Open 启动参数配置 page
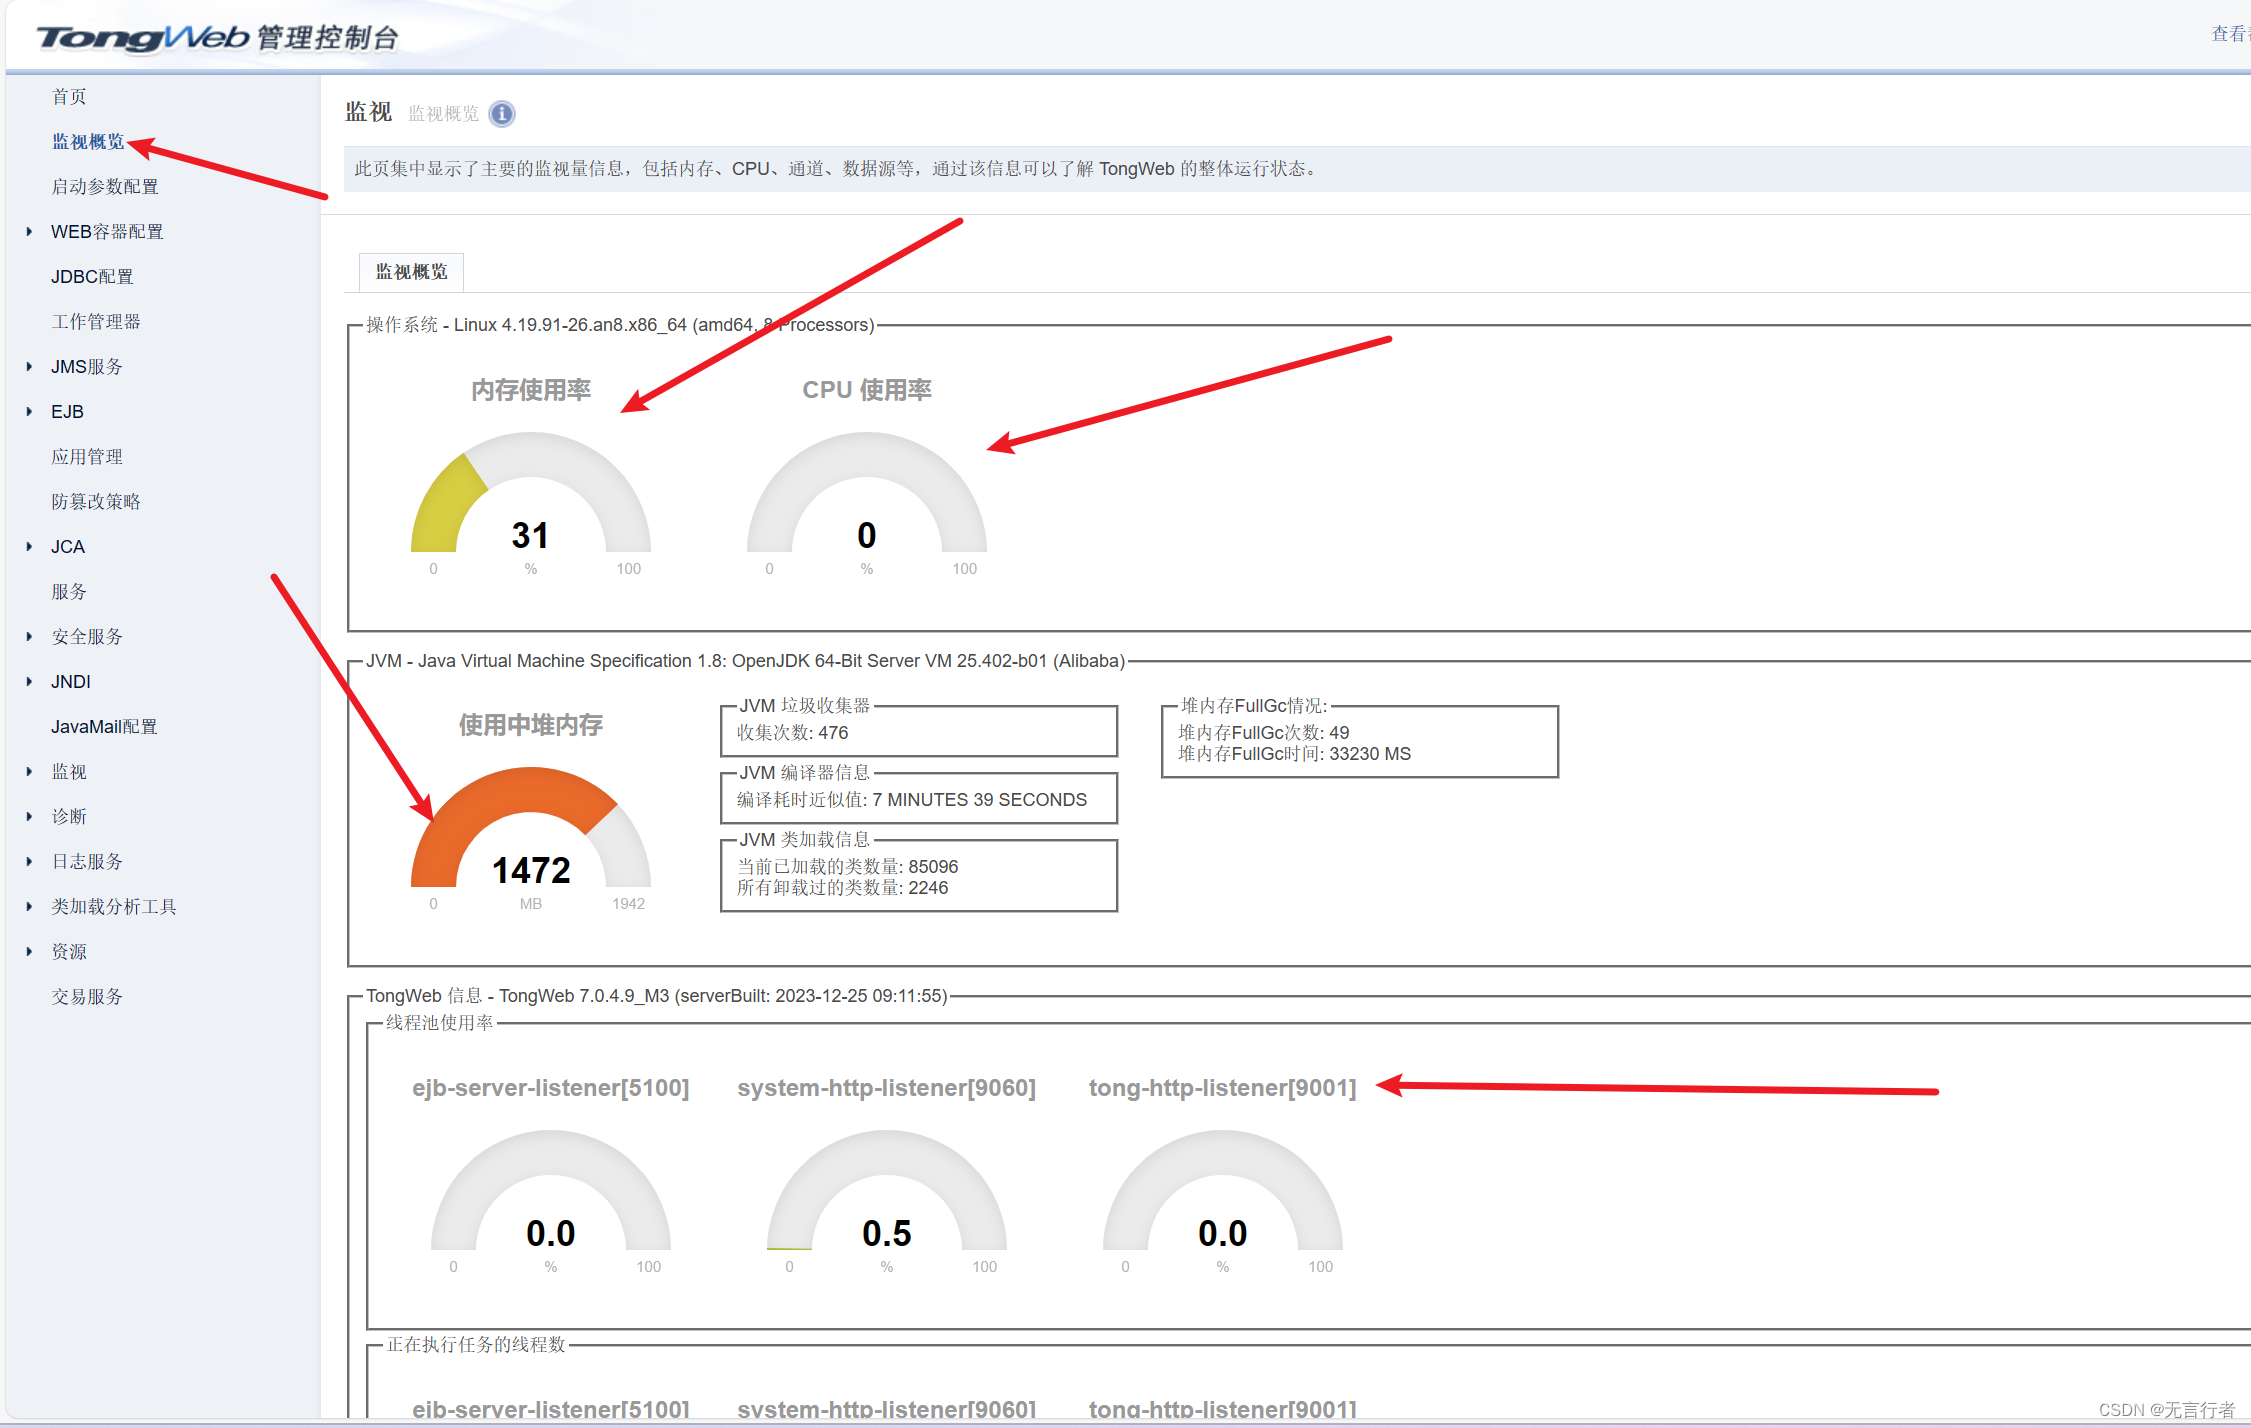The height and width of the screenshot is (1428, 2251). [105, 187]
